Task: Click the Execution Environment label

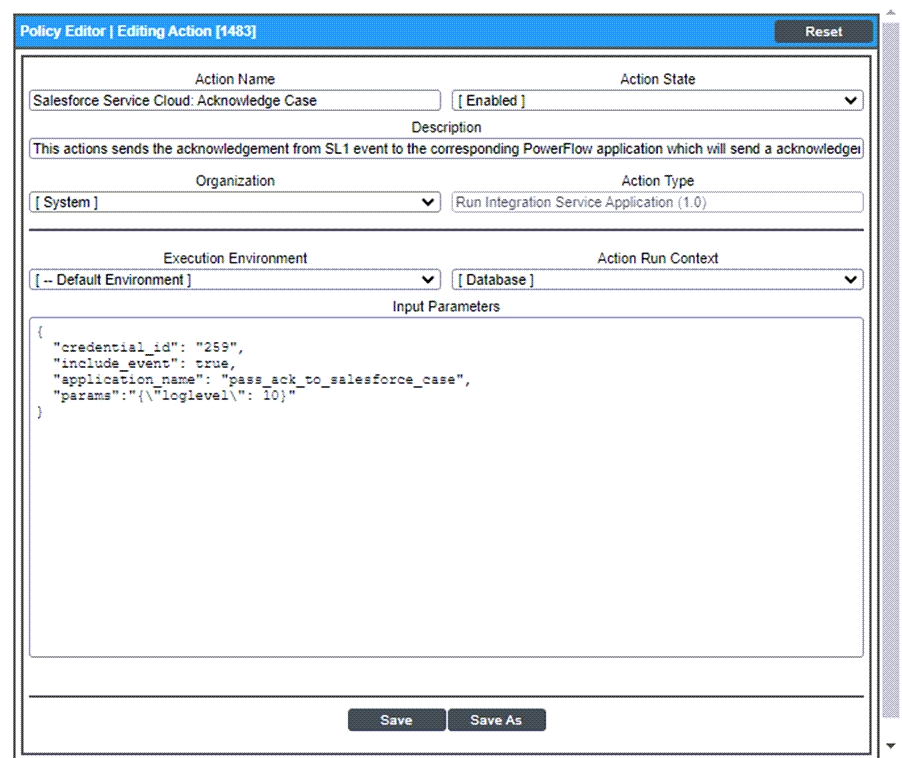Action: 235,258
